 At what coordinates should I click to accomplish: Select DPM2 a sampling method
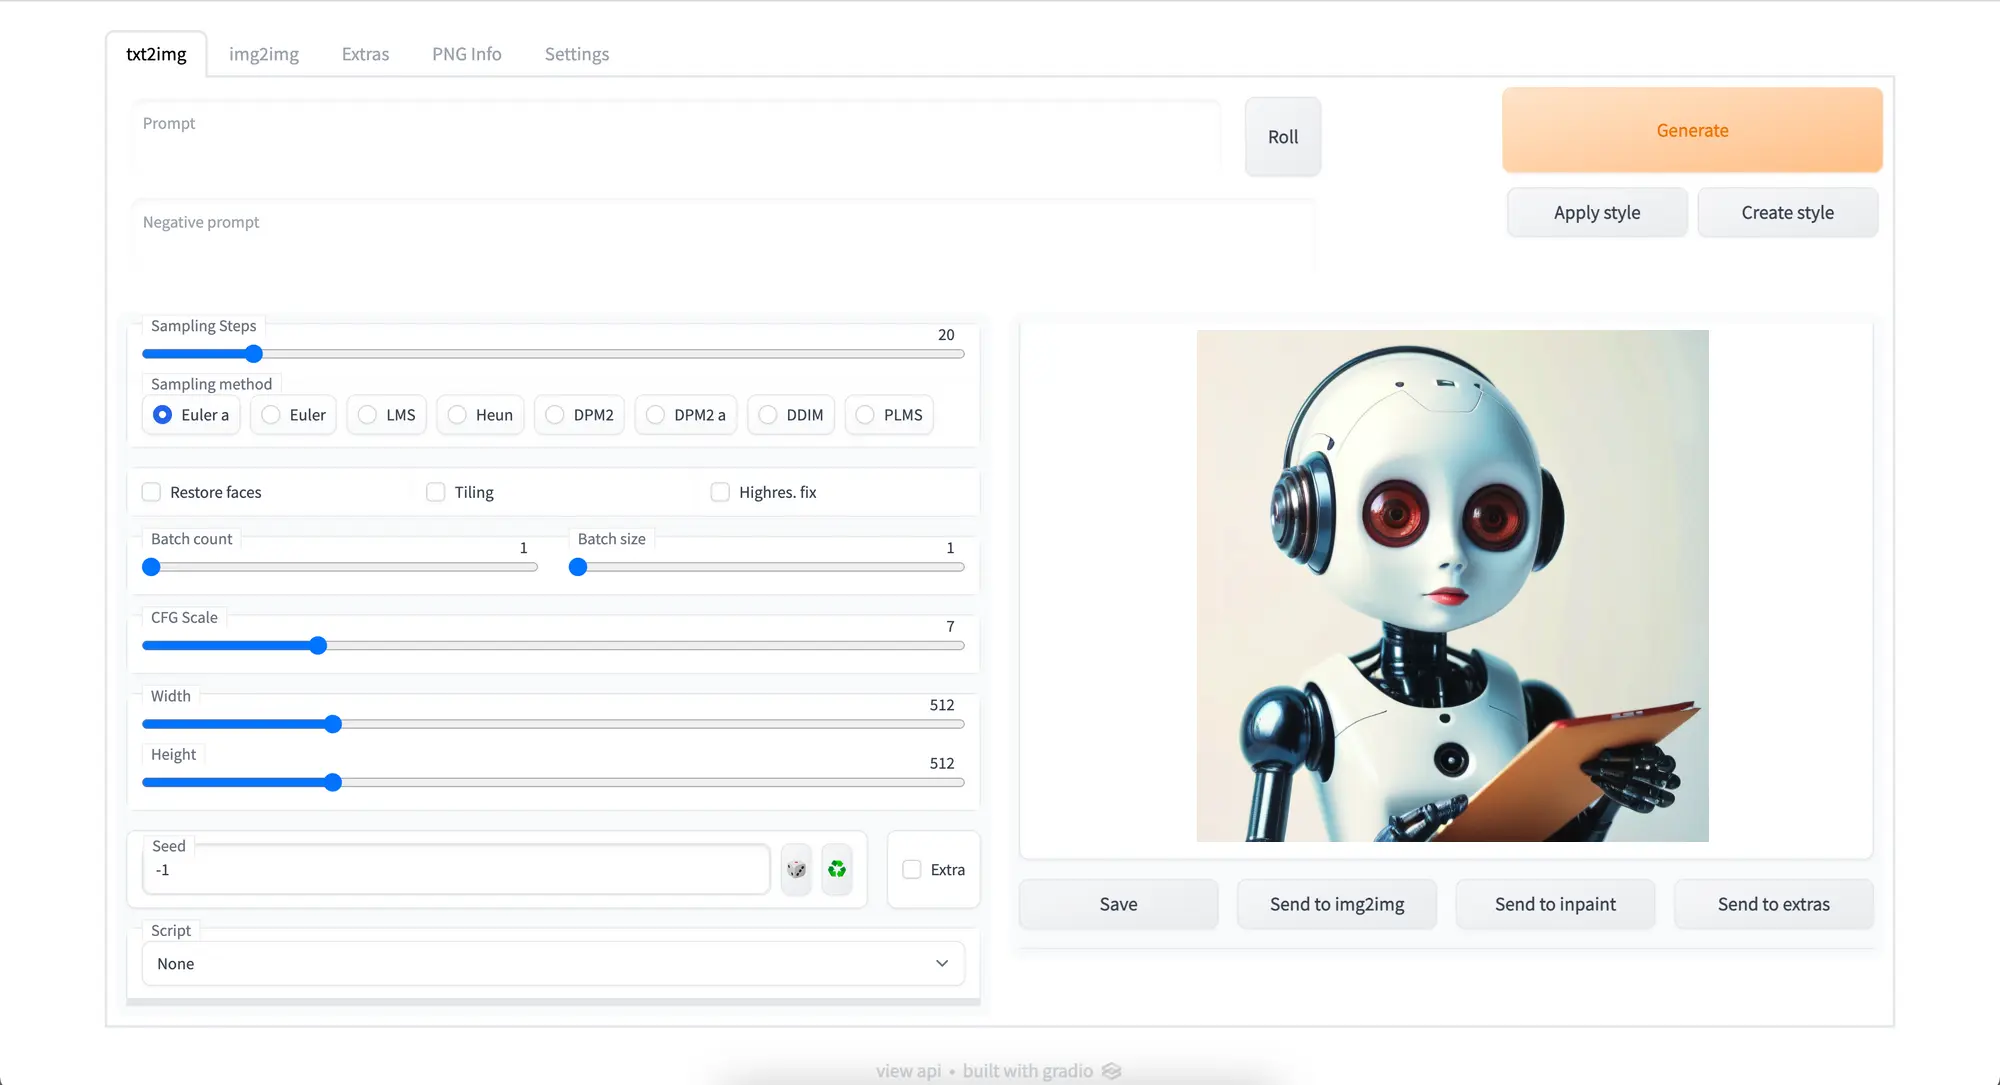coord(656,415)
